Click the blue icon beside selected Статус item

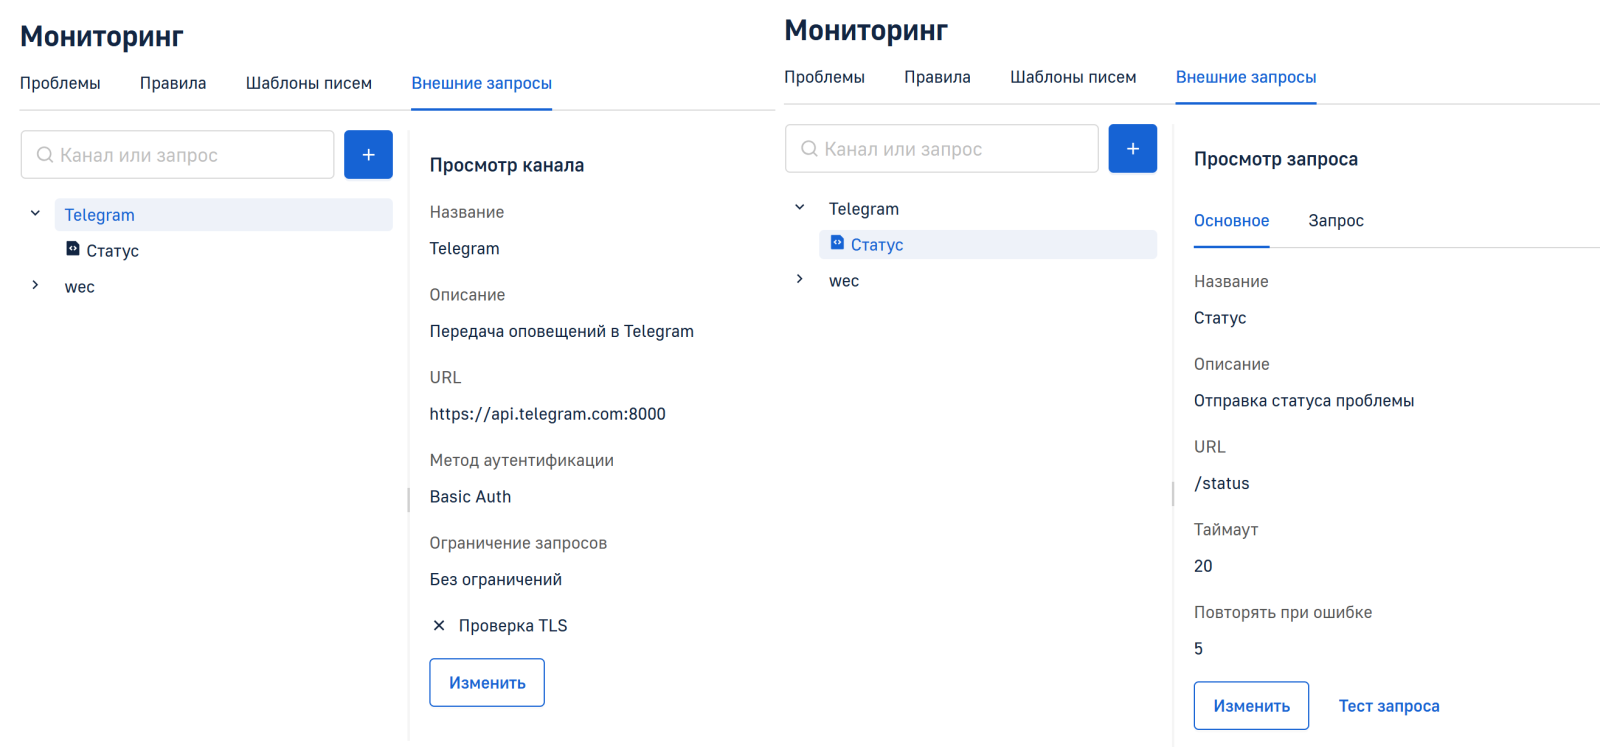837,243
